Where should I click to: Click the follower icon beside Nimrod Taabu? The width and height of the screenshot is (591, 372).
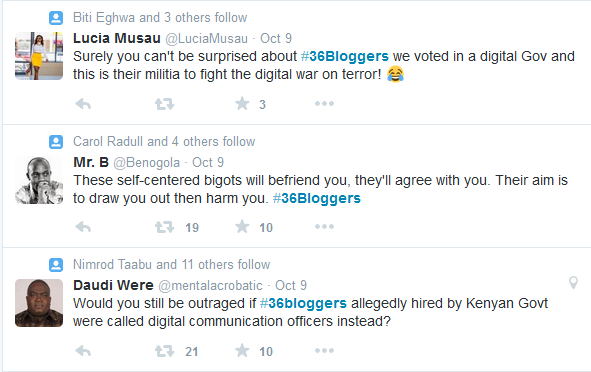pos(56,265)
